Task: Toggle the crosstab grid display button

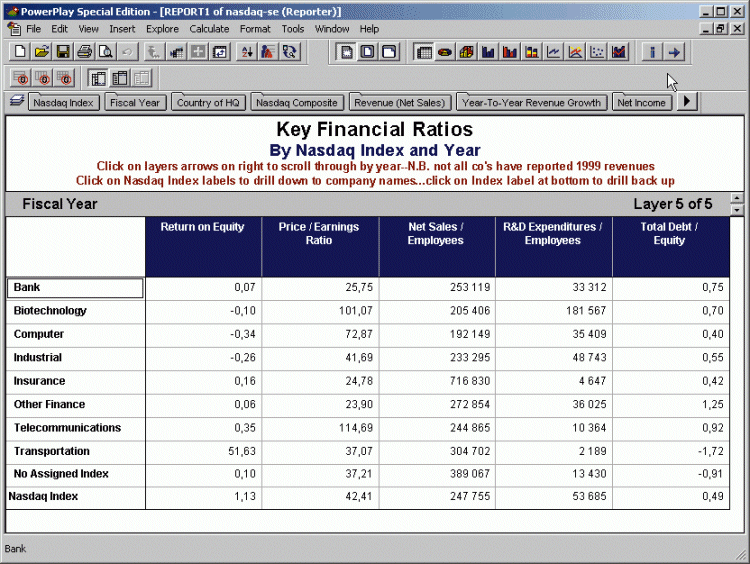Action: (423, 52)
